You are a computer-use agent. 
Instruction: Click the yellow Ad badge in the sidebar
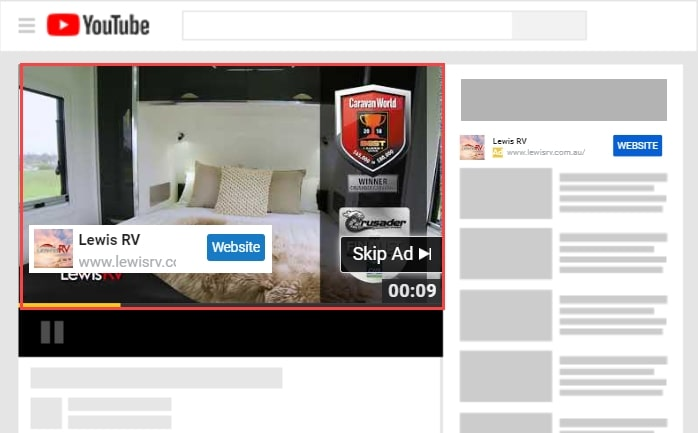[497, 153]
